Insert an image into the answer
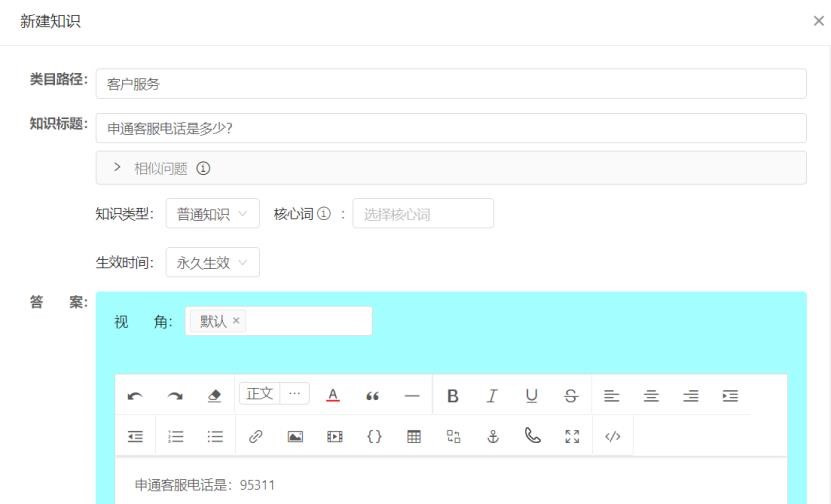The width and height of the screenshot is (831, 504). (x=295, y=436)
